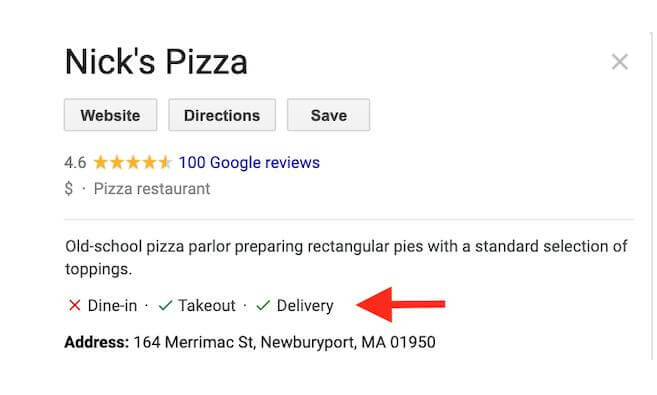Select the Delivery label
Image resolution: width=657 pixels, height=395 pixels.
click(305, 306)
